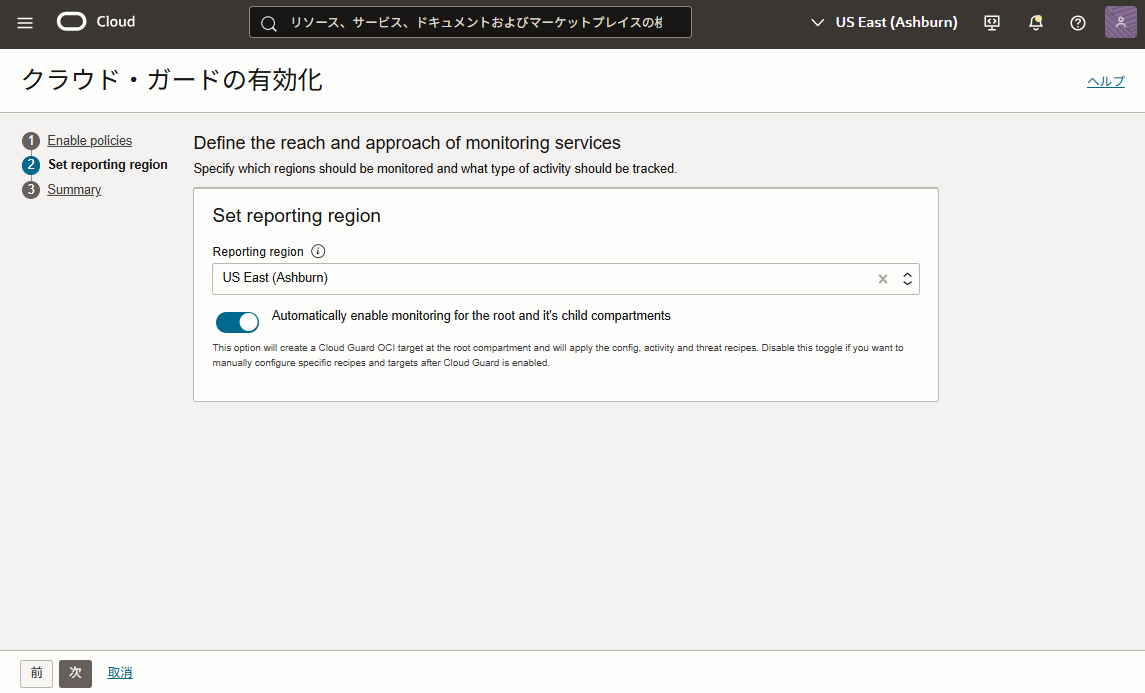The width and height of the screenshot is (1145, 693).
Task: Go to Summary step
Action: click(74, 190)
